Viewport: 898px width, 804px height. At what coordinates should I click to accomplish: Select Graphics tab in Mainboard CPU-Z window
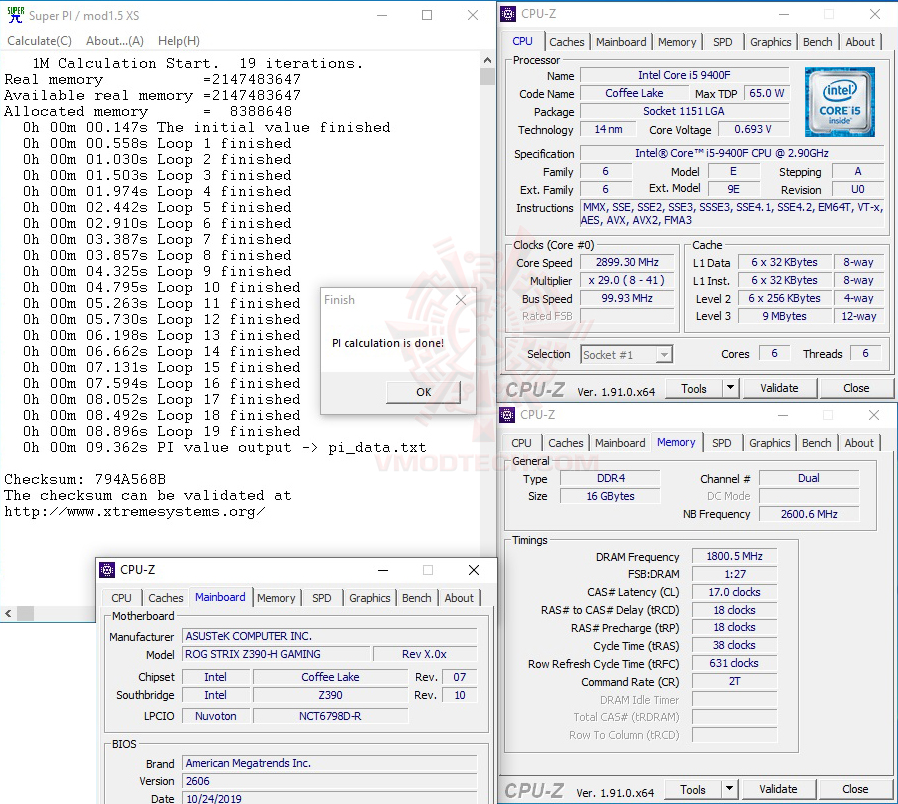369,598
